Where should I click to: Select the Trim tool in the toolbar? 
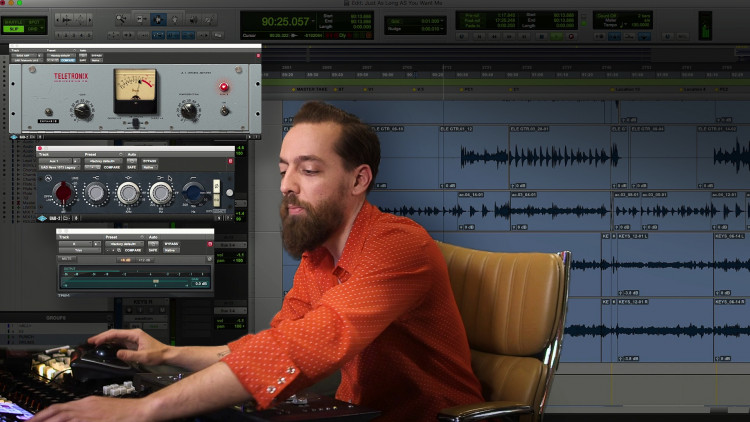tap(142, 20)
